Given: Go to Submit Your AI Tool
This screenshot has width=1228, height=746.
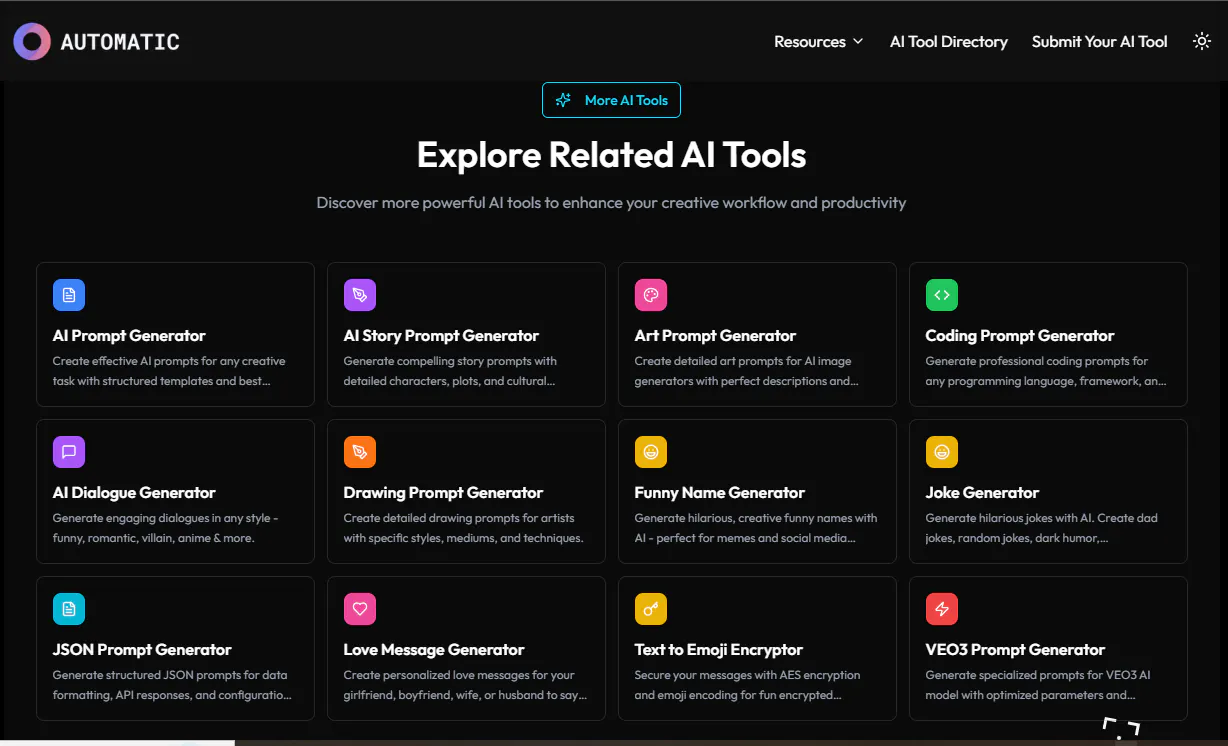Looking at the screenshot, I should [x=1100, y=41].
